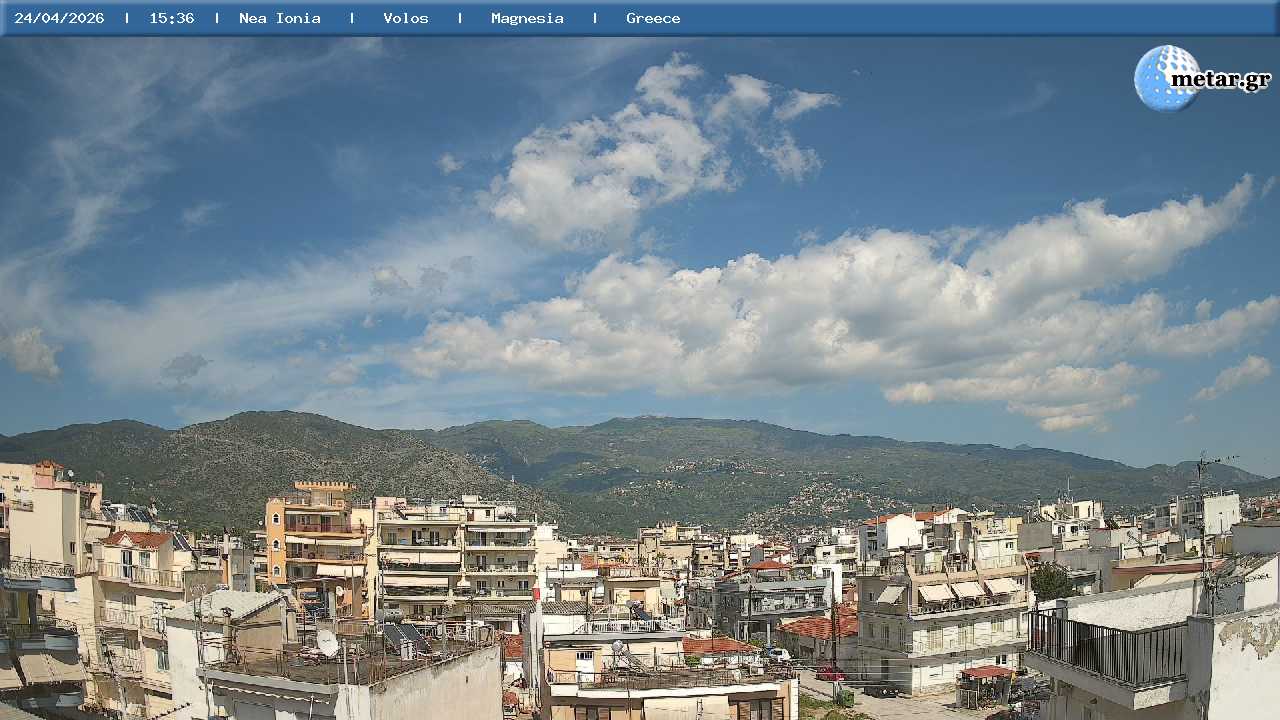
Task: Click the Magnesia region label
Action: pos(527,18)
